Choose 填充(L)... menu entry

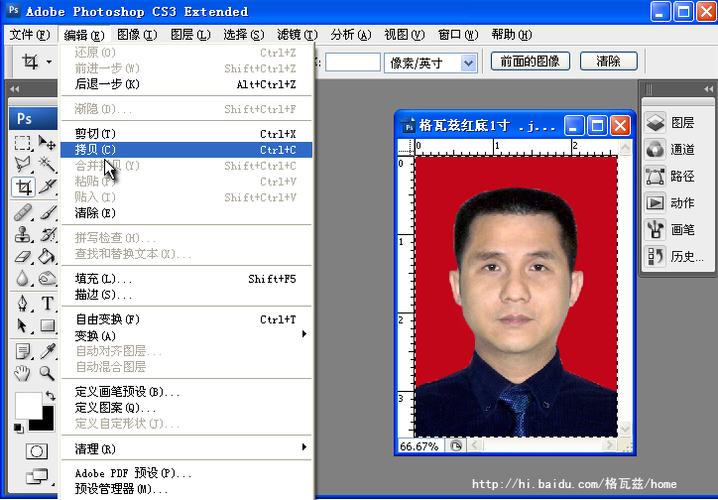(186, 279)
